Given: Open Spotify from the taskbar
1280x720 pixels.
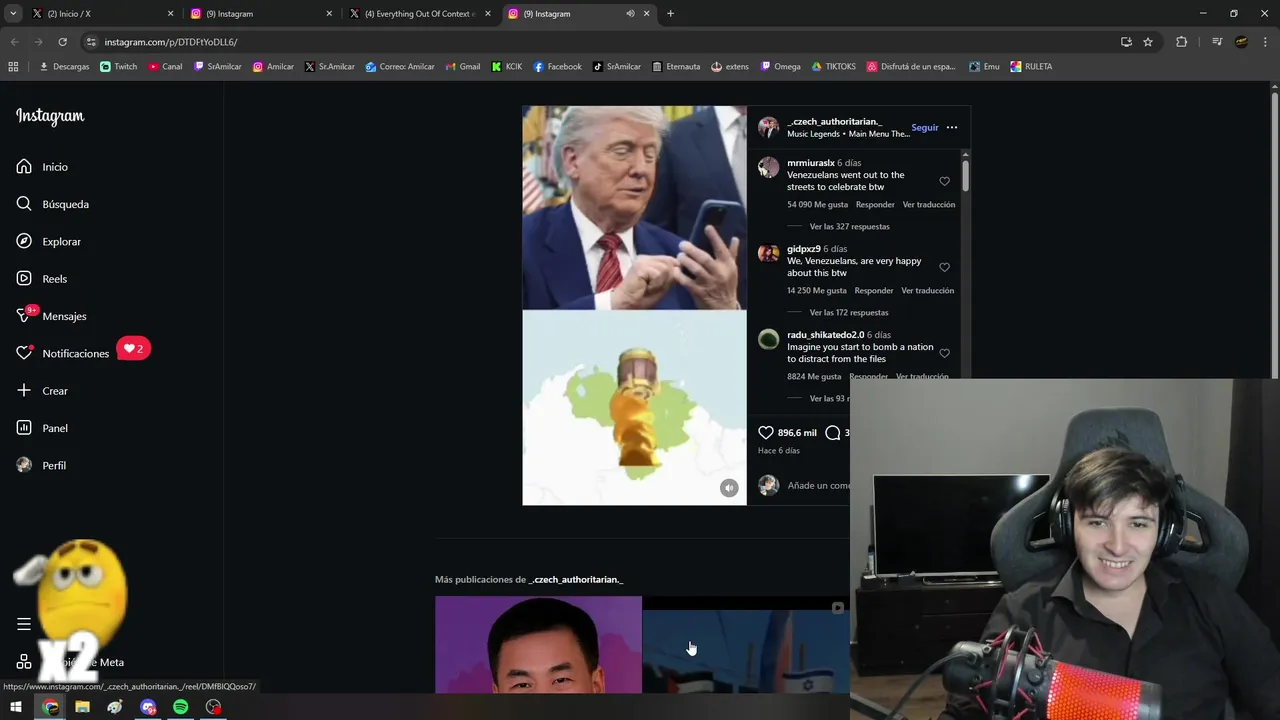Looking at the screenshot, I should 180,707.
